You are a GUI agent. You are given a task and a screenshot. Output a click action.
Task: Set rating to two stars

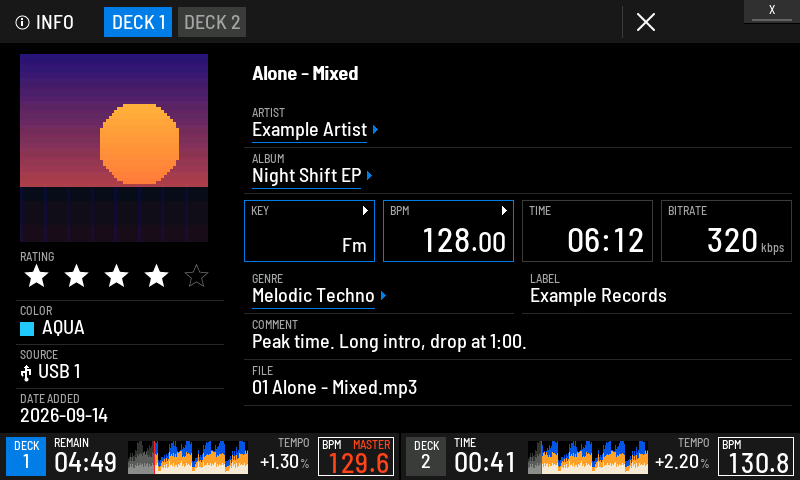click(77, 276)
